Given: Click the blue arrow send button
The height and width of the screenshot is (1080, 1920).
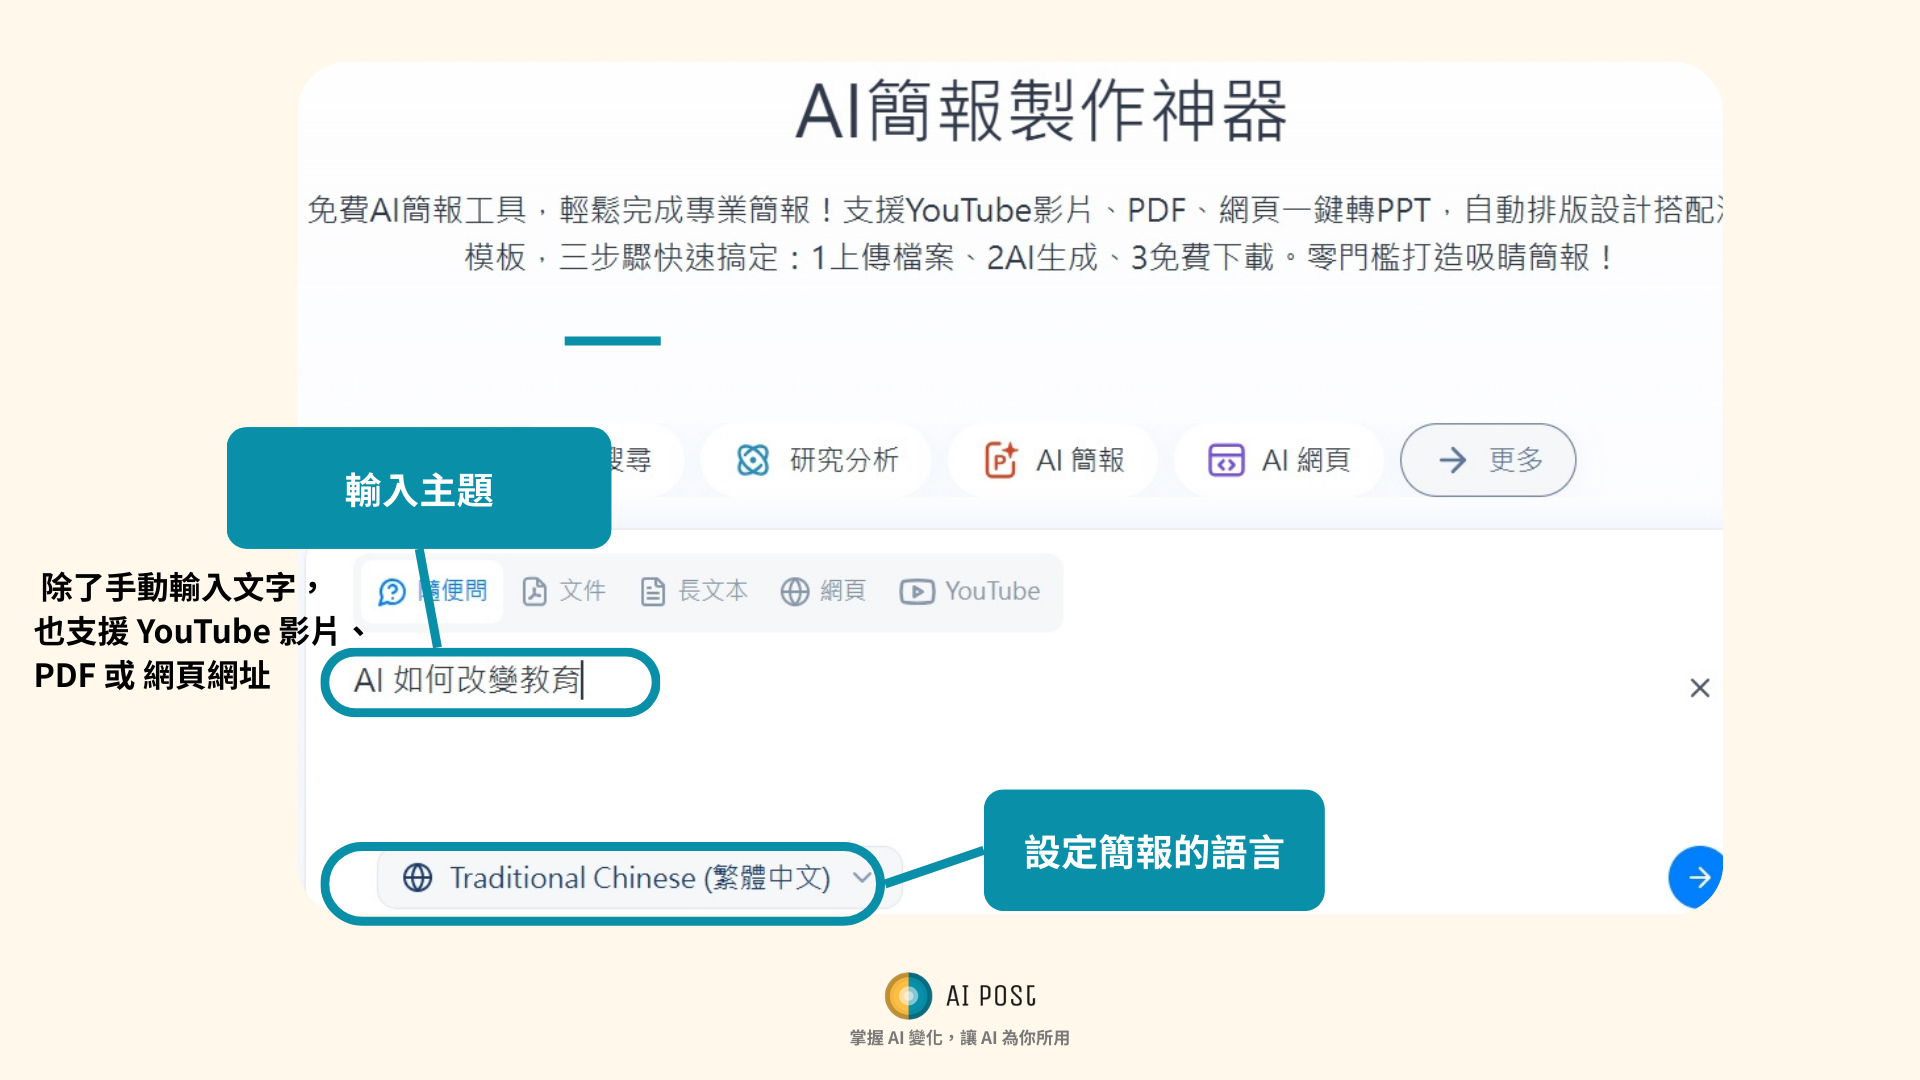Looking at the screenshot, I should tap(1697, 877).
